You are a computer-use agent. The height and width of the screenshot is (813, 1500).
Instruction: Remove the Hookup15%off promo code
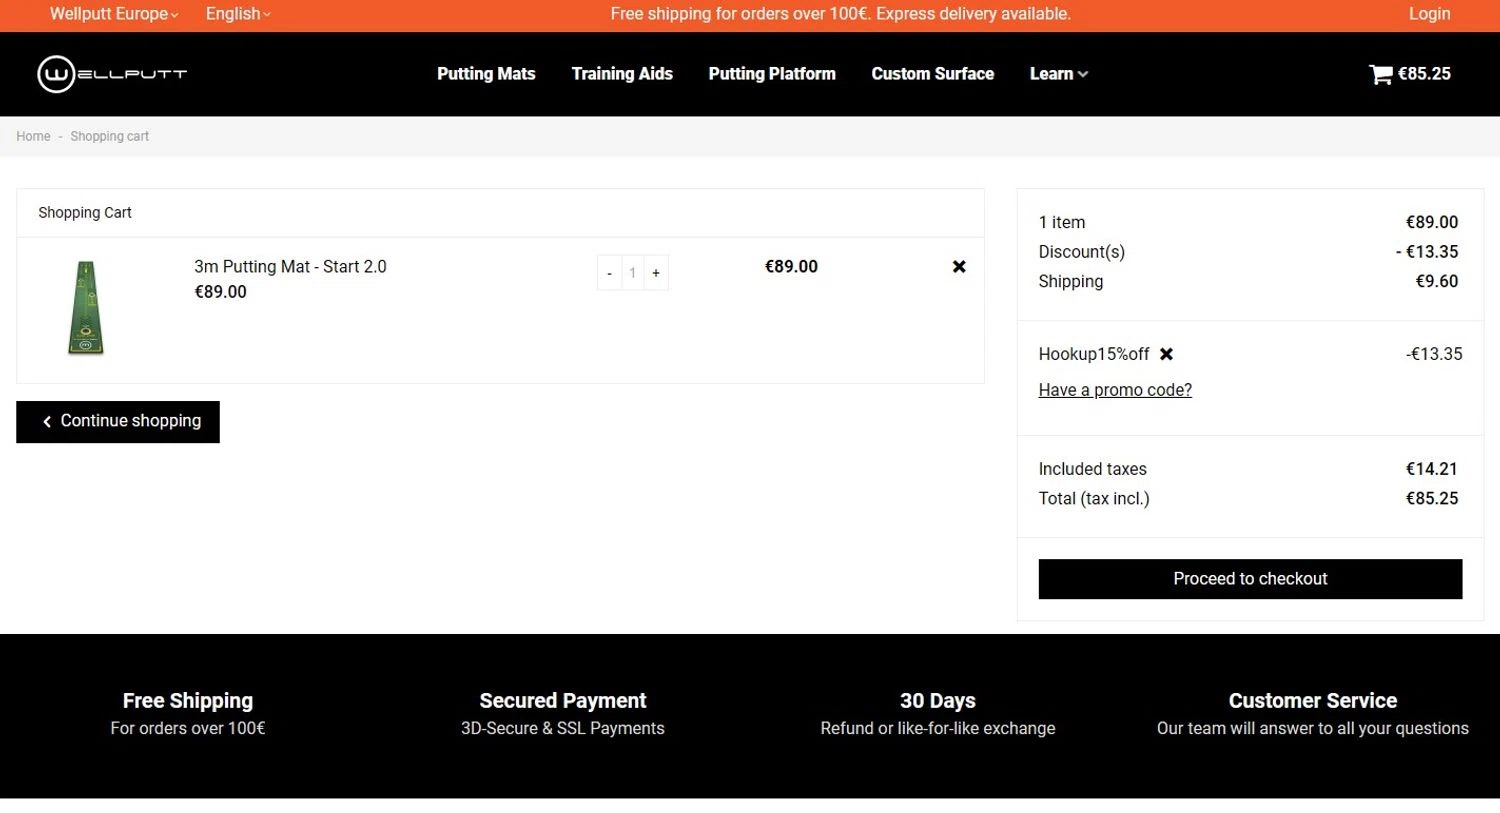coord(1166,354)
